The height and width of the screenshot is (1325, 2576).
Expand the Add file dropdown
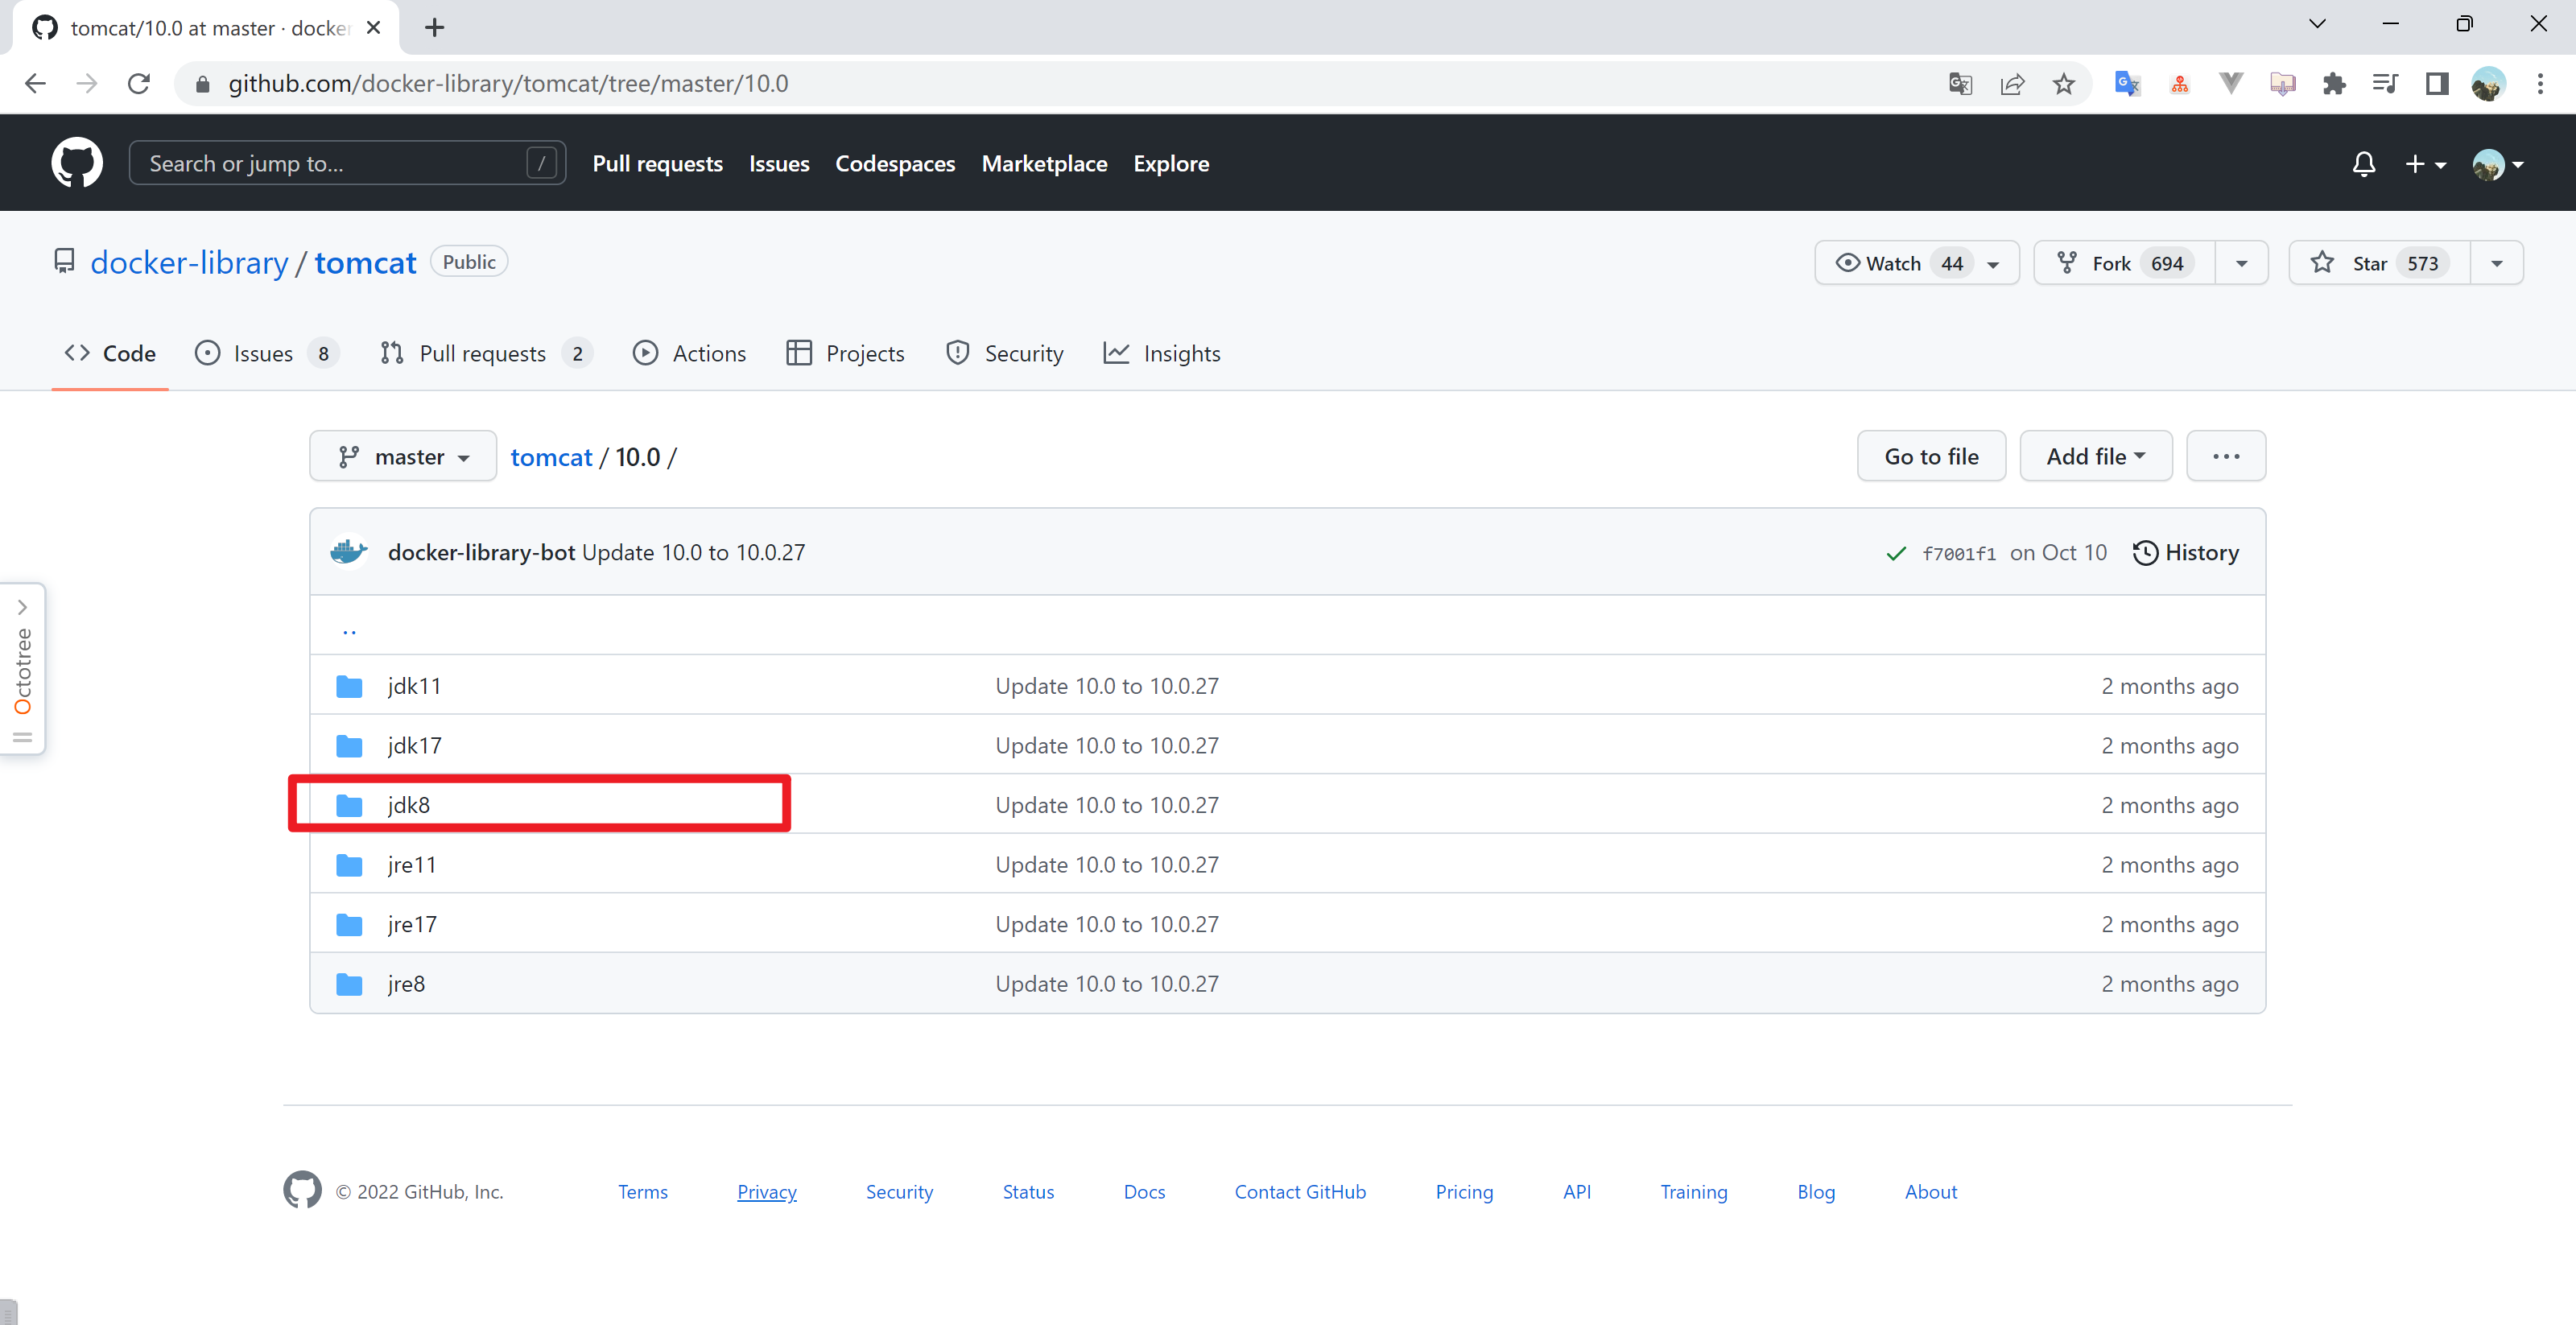(x=2095, y=456)
